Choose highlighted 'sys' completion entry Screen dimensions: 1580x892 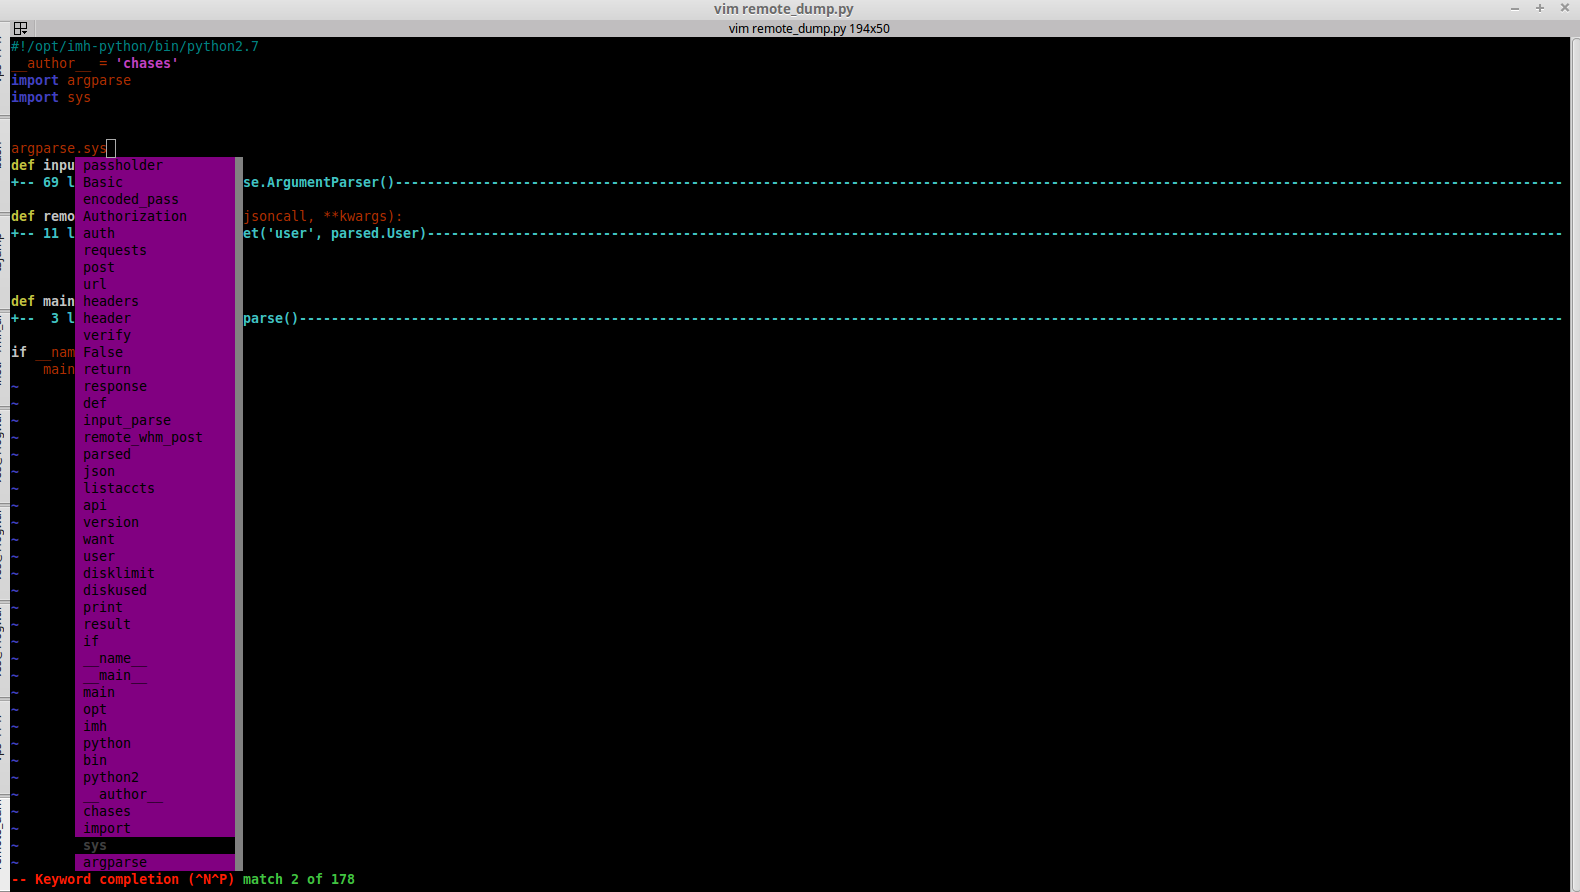point(95,845)
